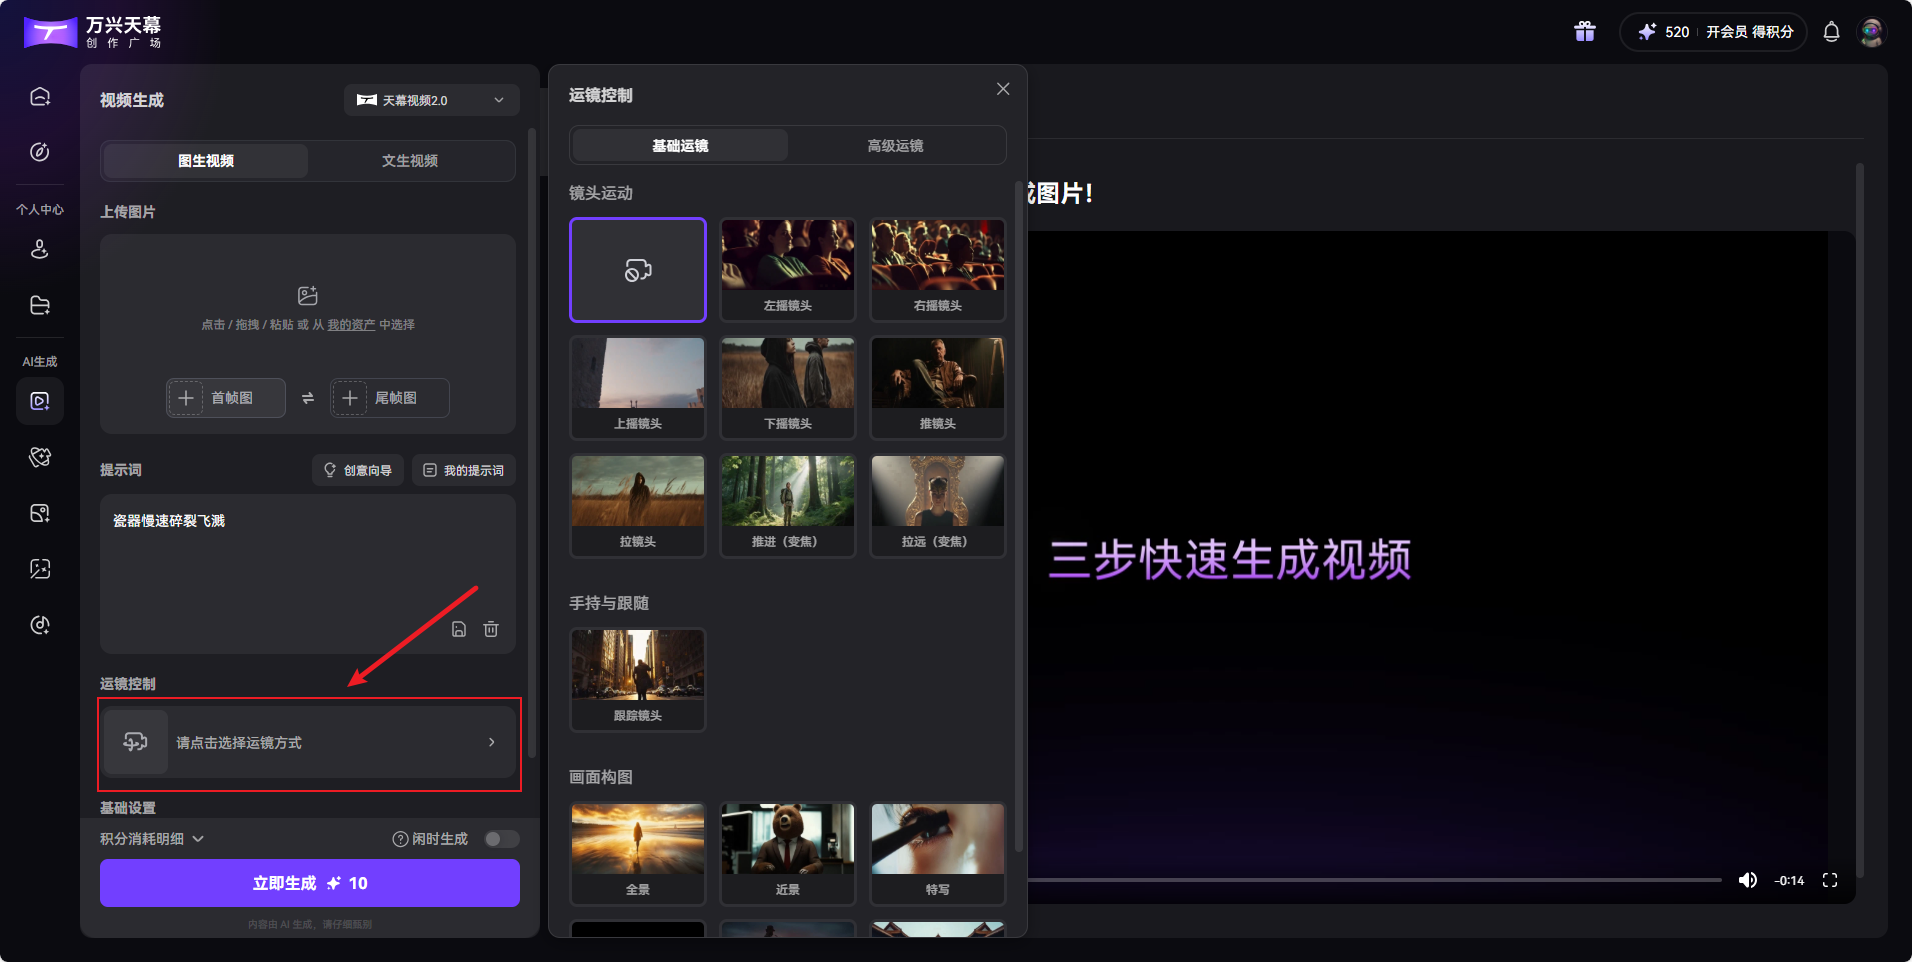
Task: Open the 天幕视频2.0 model dropdown
Action: pyautogui.click(x=431, y=100)
